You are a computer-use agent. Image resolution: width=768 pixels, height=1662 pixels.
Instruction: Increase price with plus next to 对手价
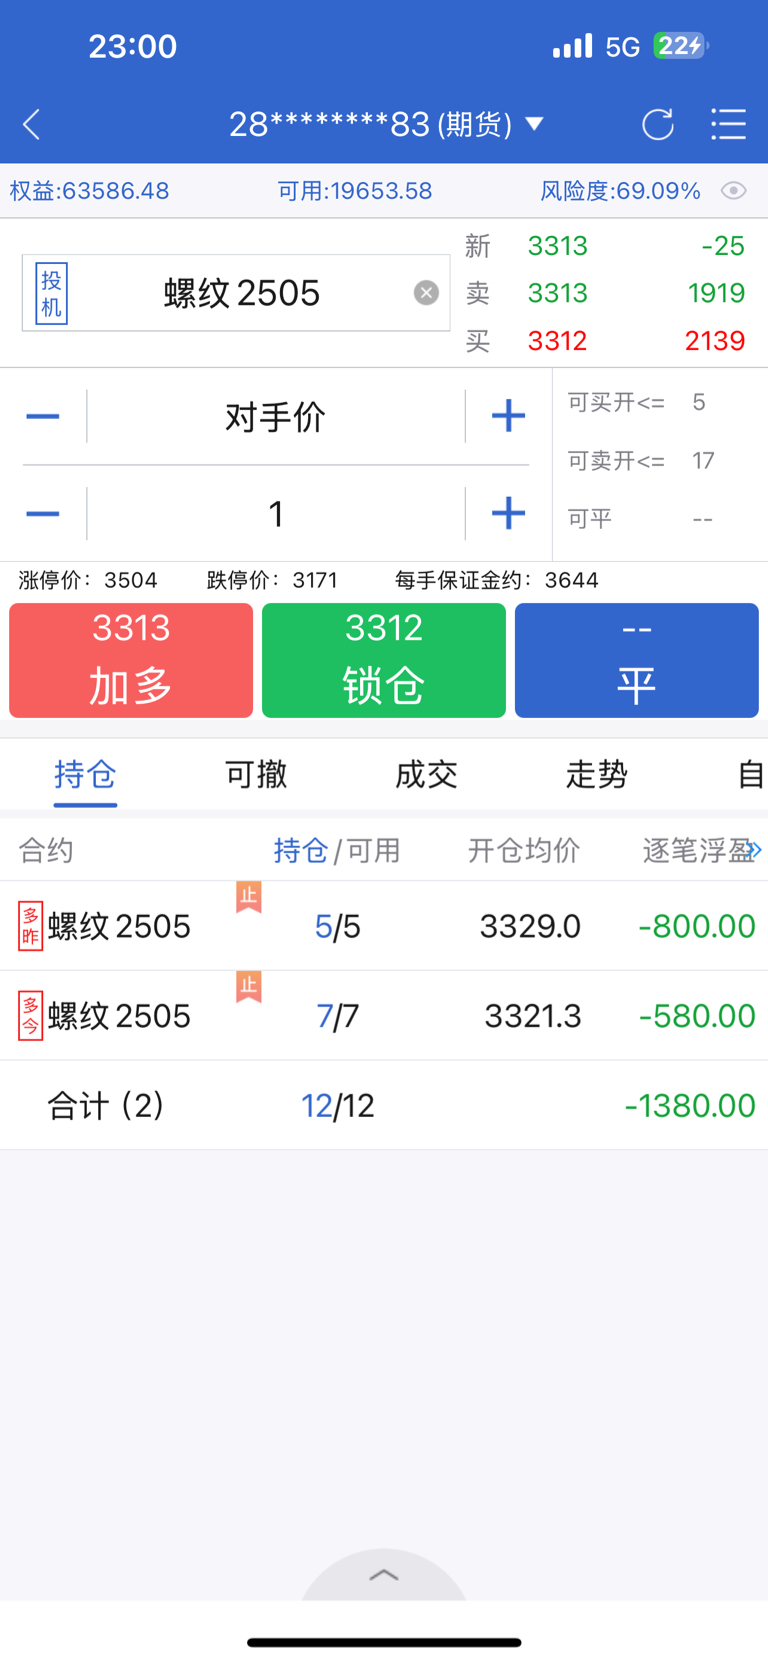point(508,416)
